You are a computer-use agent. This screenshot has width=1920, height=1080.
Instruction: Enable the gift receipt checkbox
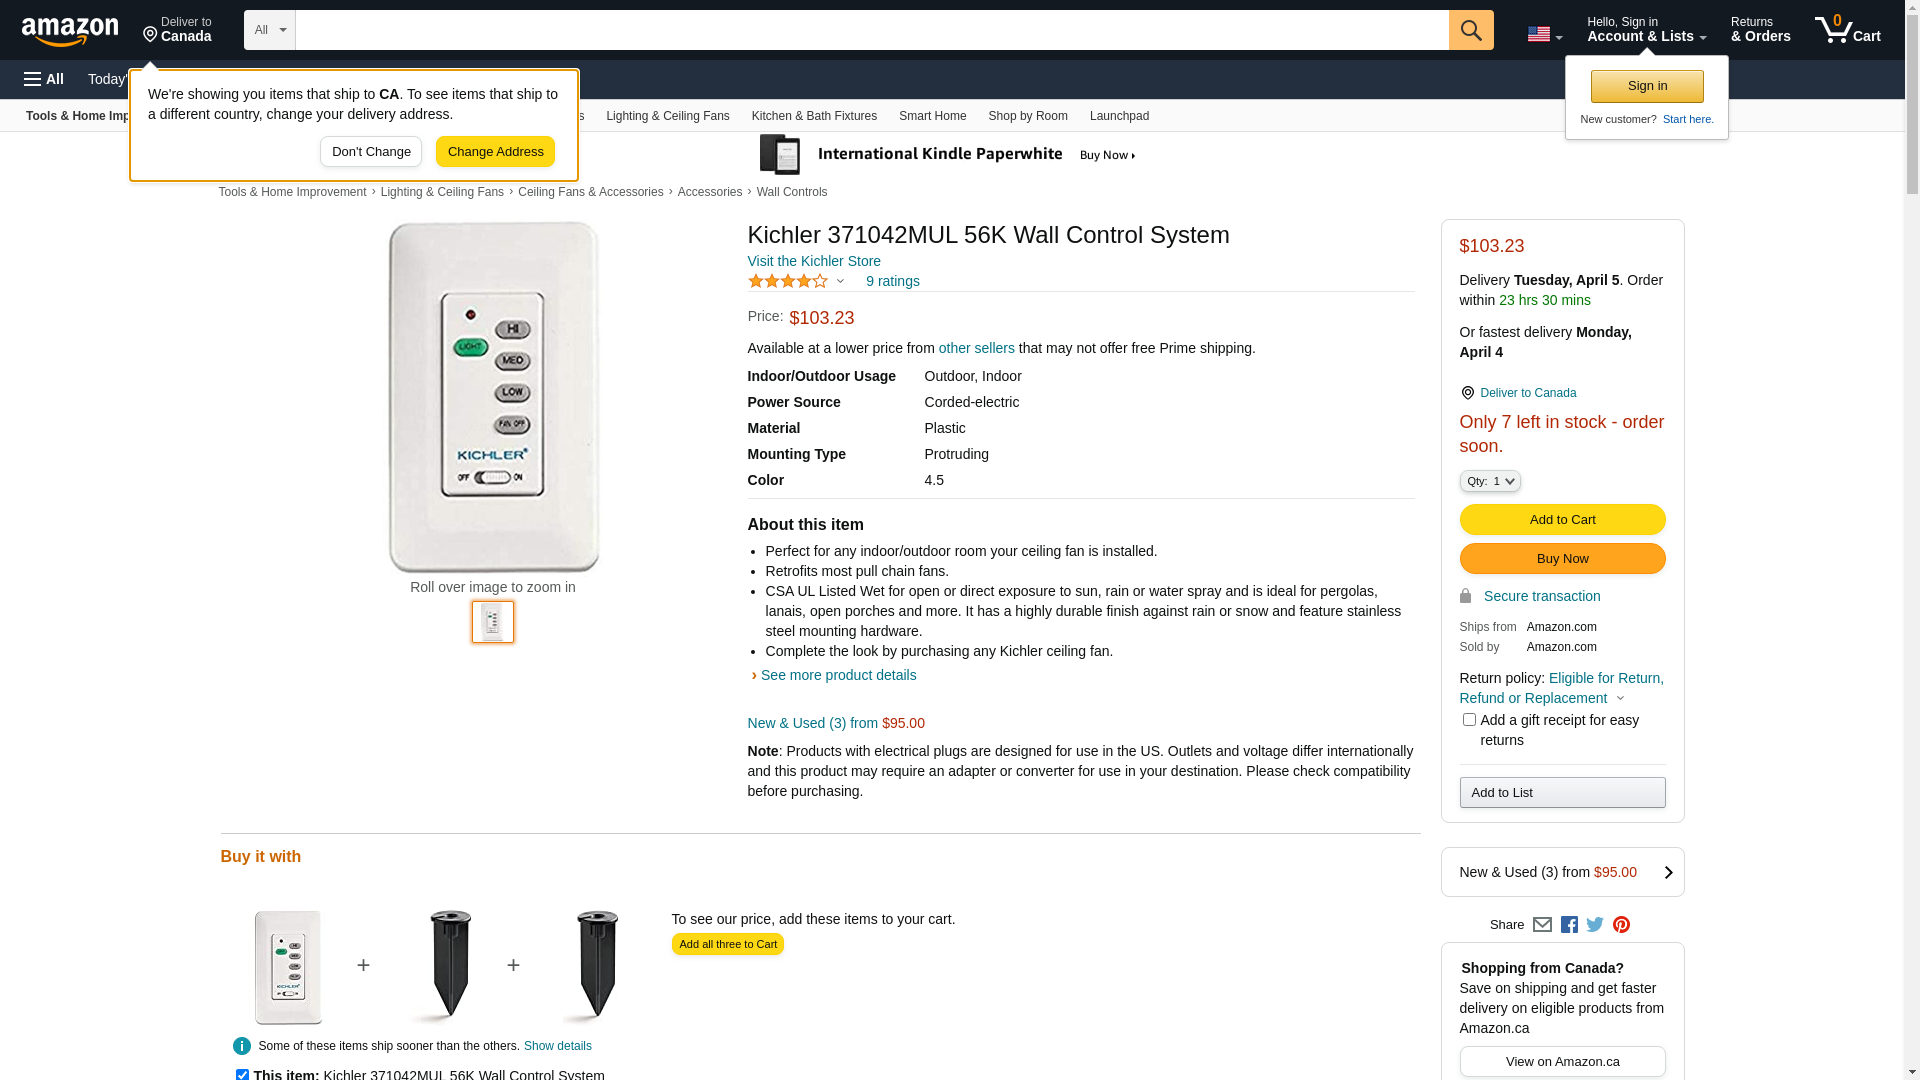tap(1469, 720)
